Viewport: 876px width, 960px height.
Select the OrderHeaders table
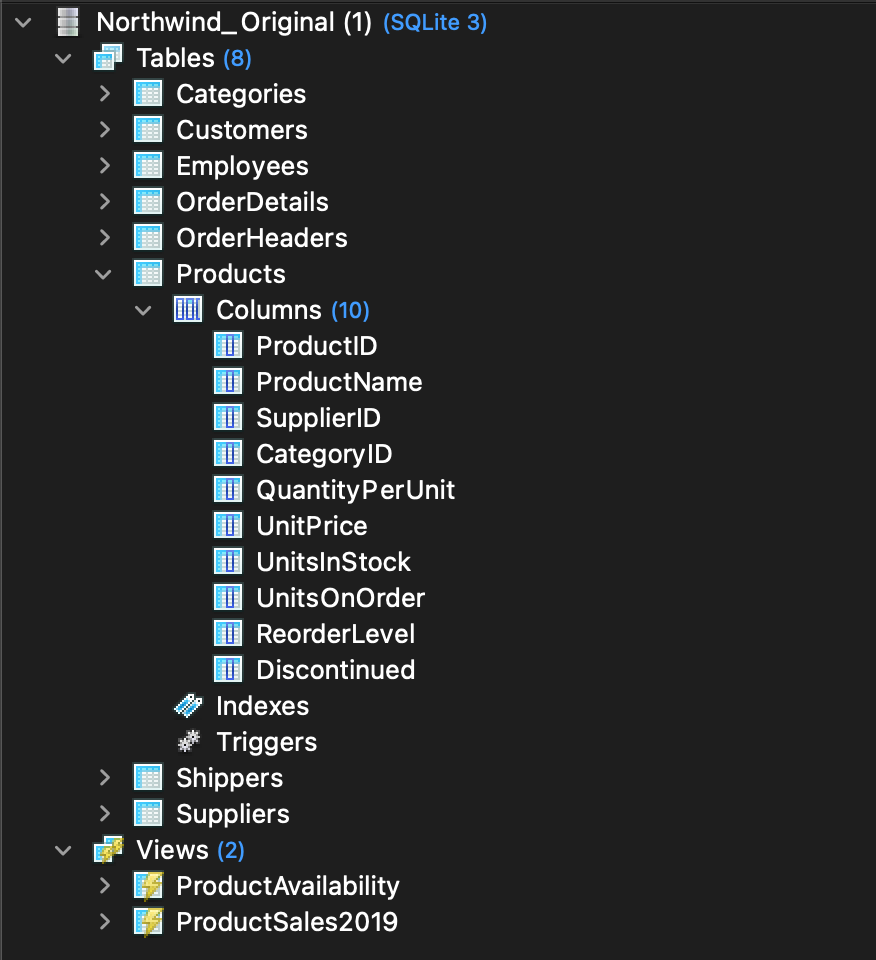click(x=262, y=237)
